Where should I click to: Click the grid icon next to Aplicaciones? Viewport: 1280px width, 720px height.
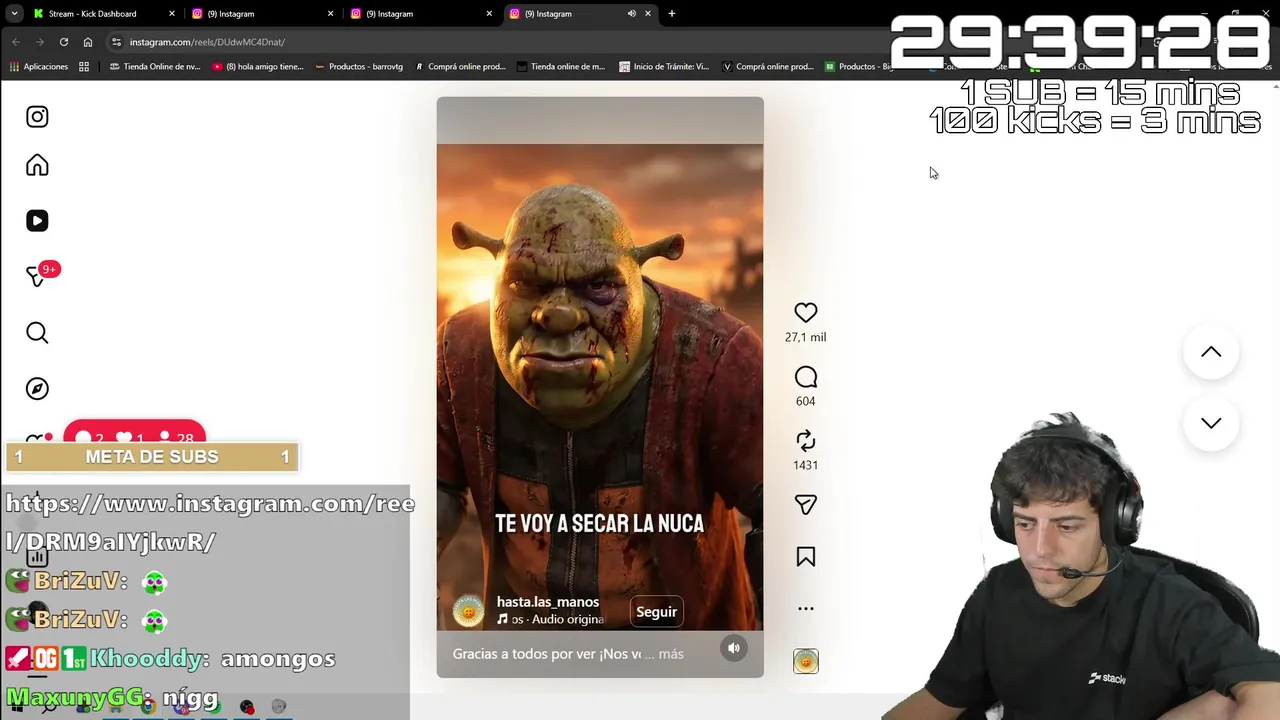point(84,67)
